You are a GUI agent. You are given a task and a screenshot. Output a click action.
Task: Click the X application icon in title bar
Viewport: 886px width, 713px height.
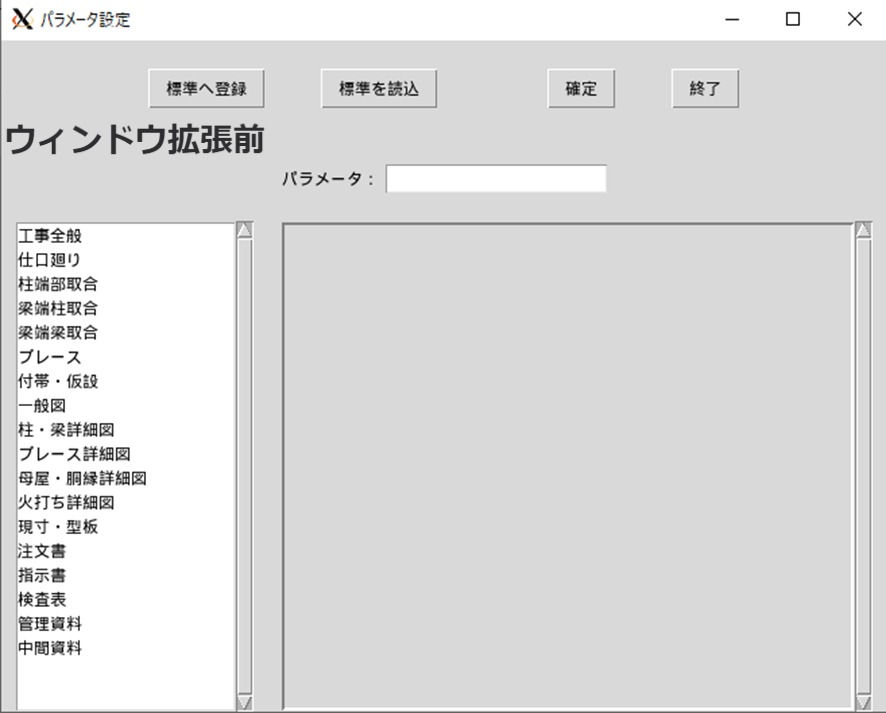pyautogui.click(x=22, y=19)
